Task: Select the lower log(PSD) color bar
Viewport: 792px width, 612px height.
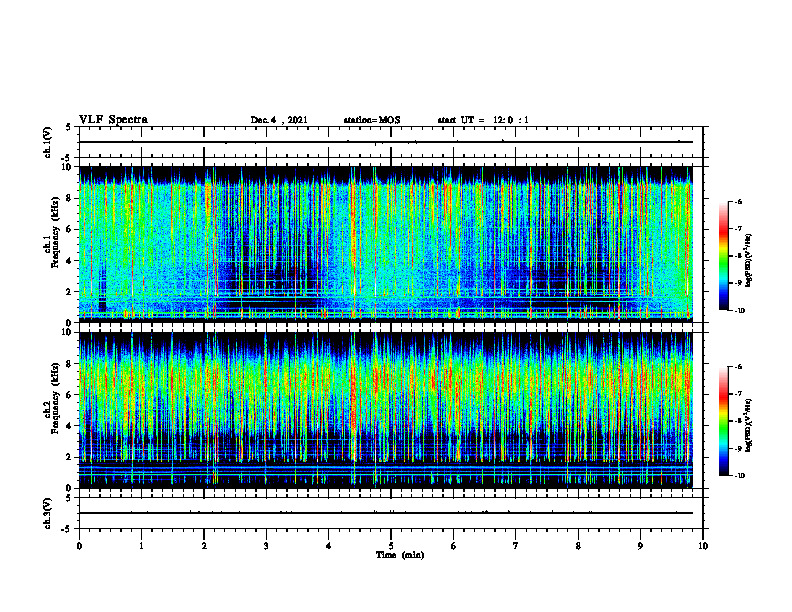Action: pos(723,421)
